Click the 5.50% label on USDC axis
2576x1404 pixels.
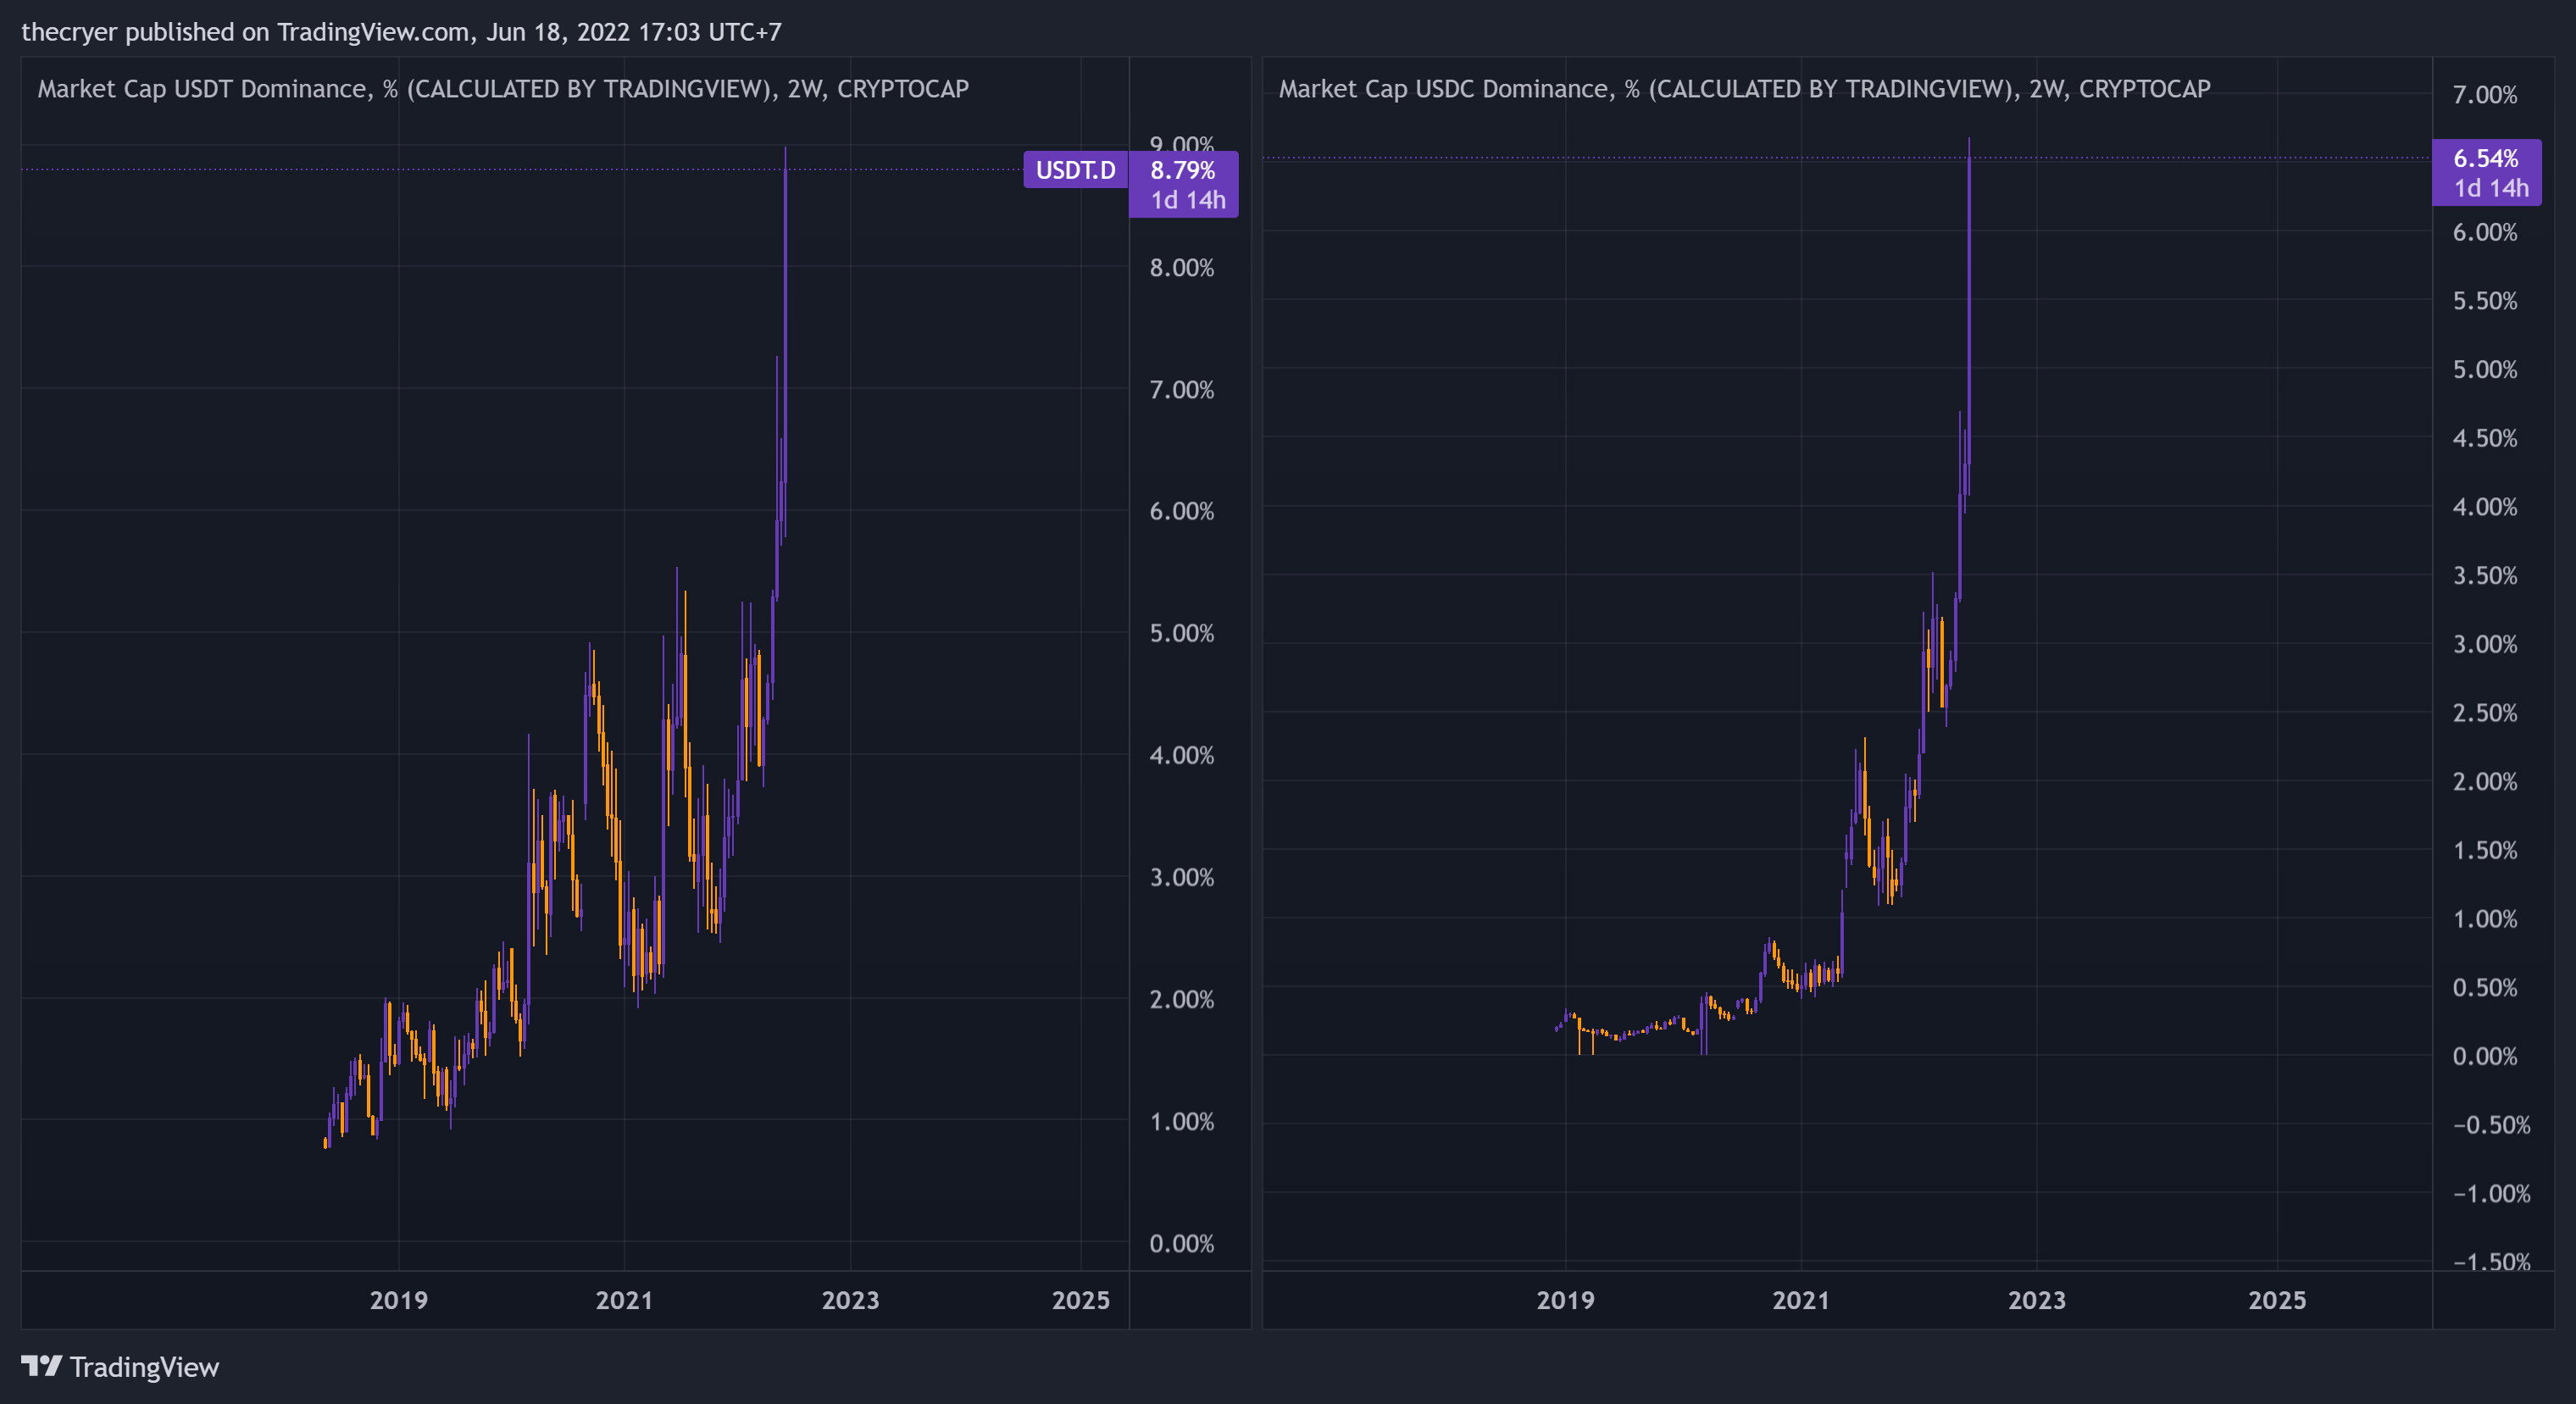point(2485,301)
